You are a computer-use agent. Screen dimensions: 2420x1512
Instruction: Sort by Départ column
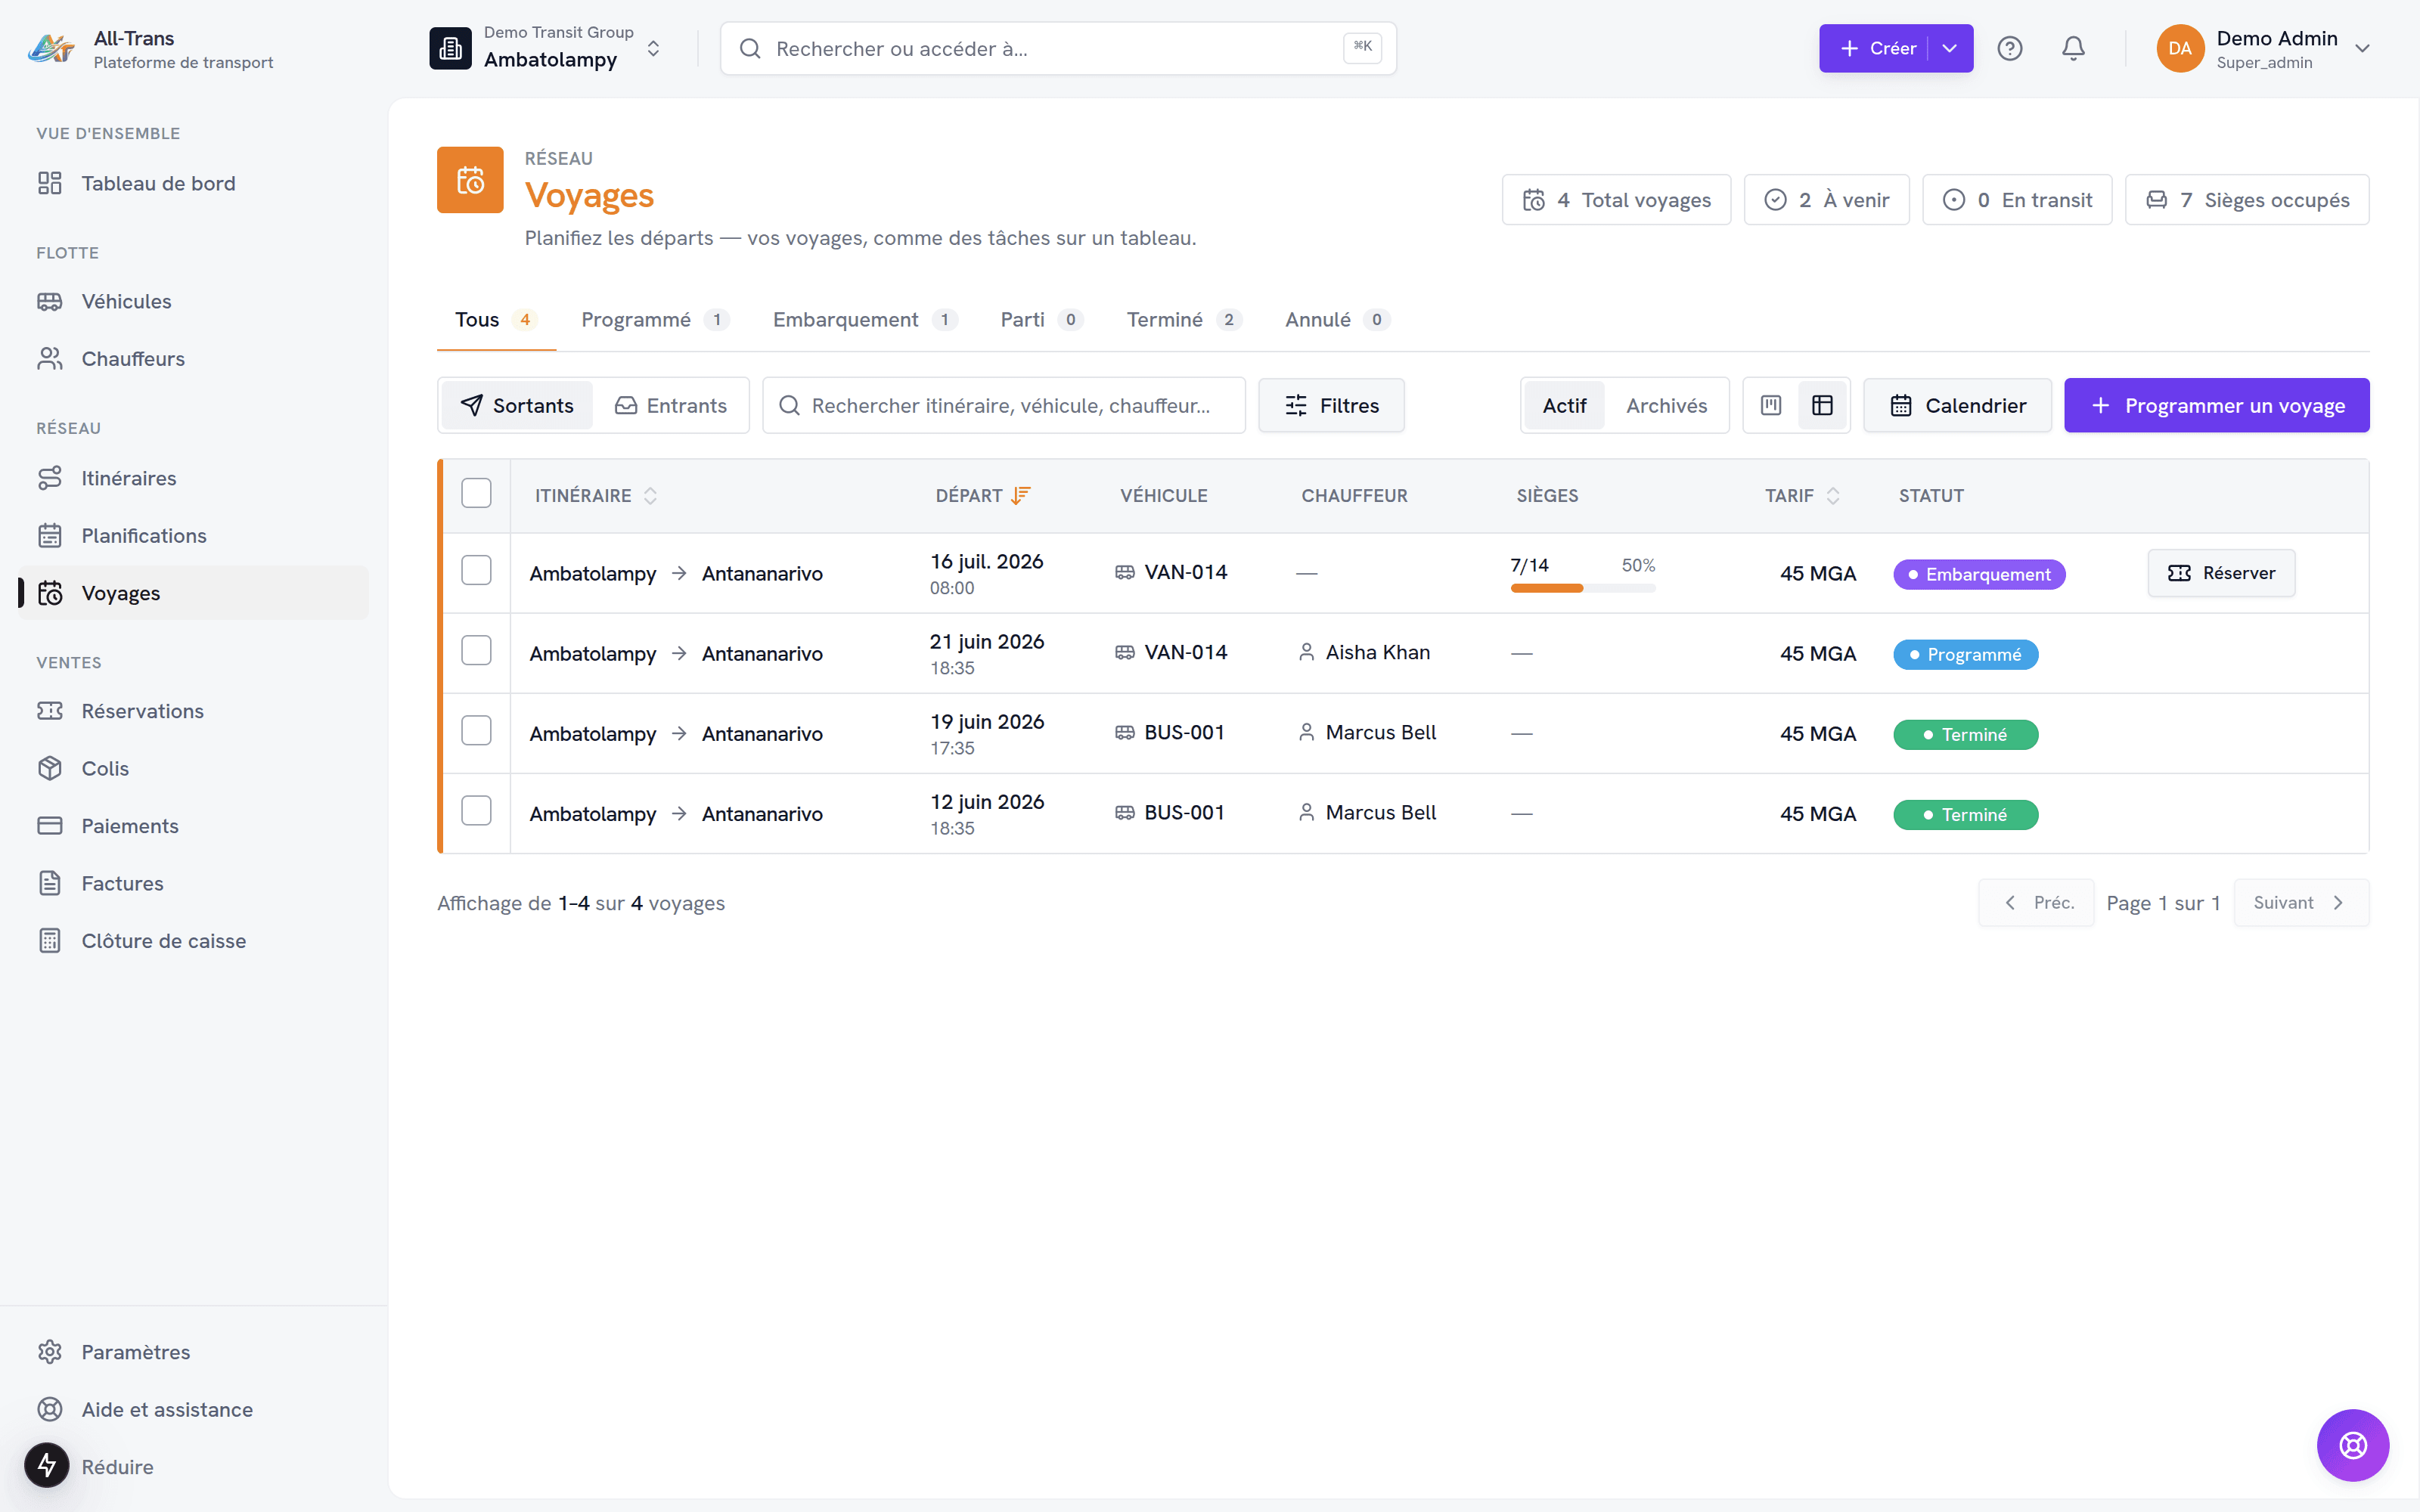tap(982, 496)
